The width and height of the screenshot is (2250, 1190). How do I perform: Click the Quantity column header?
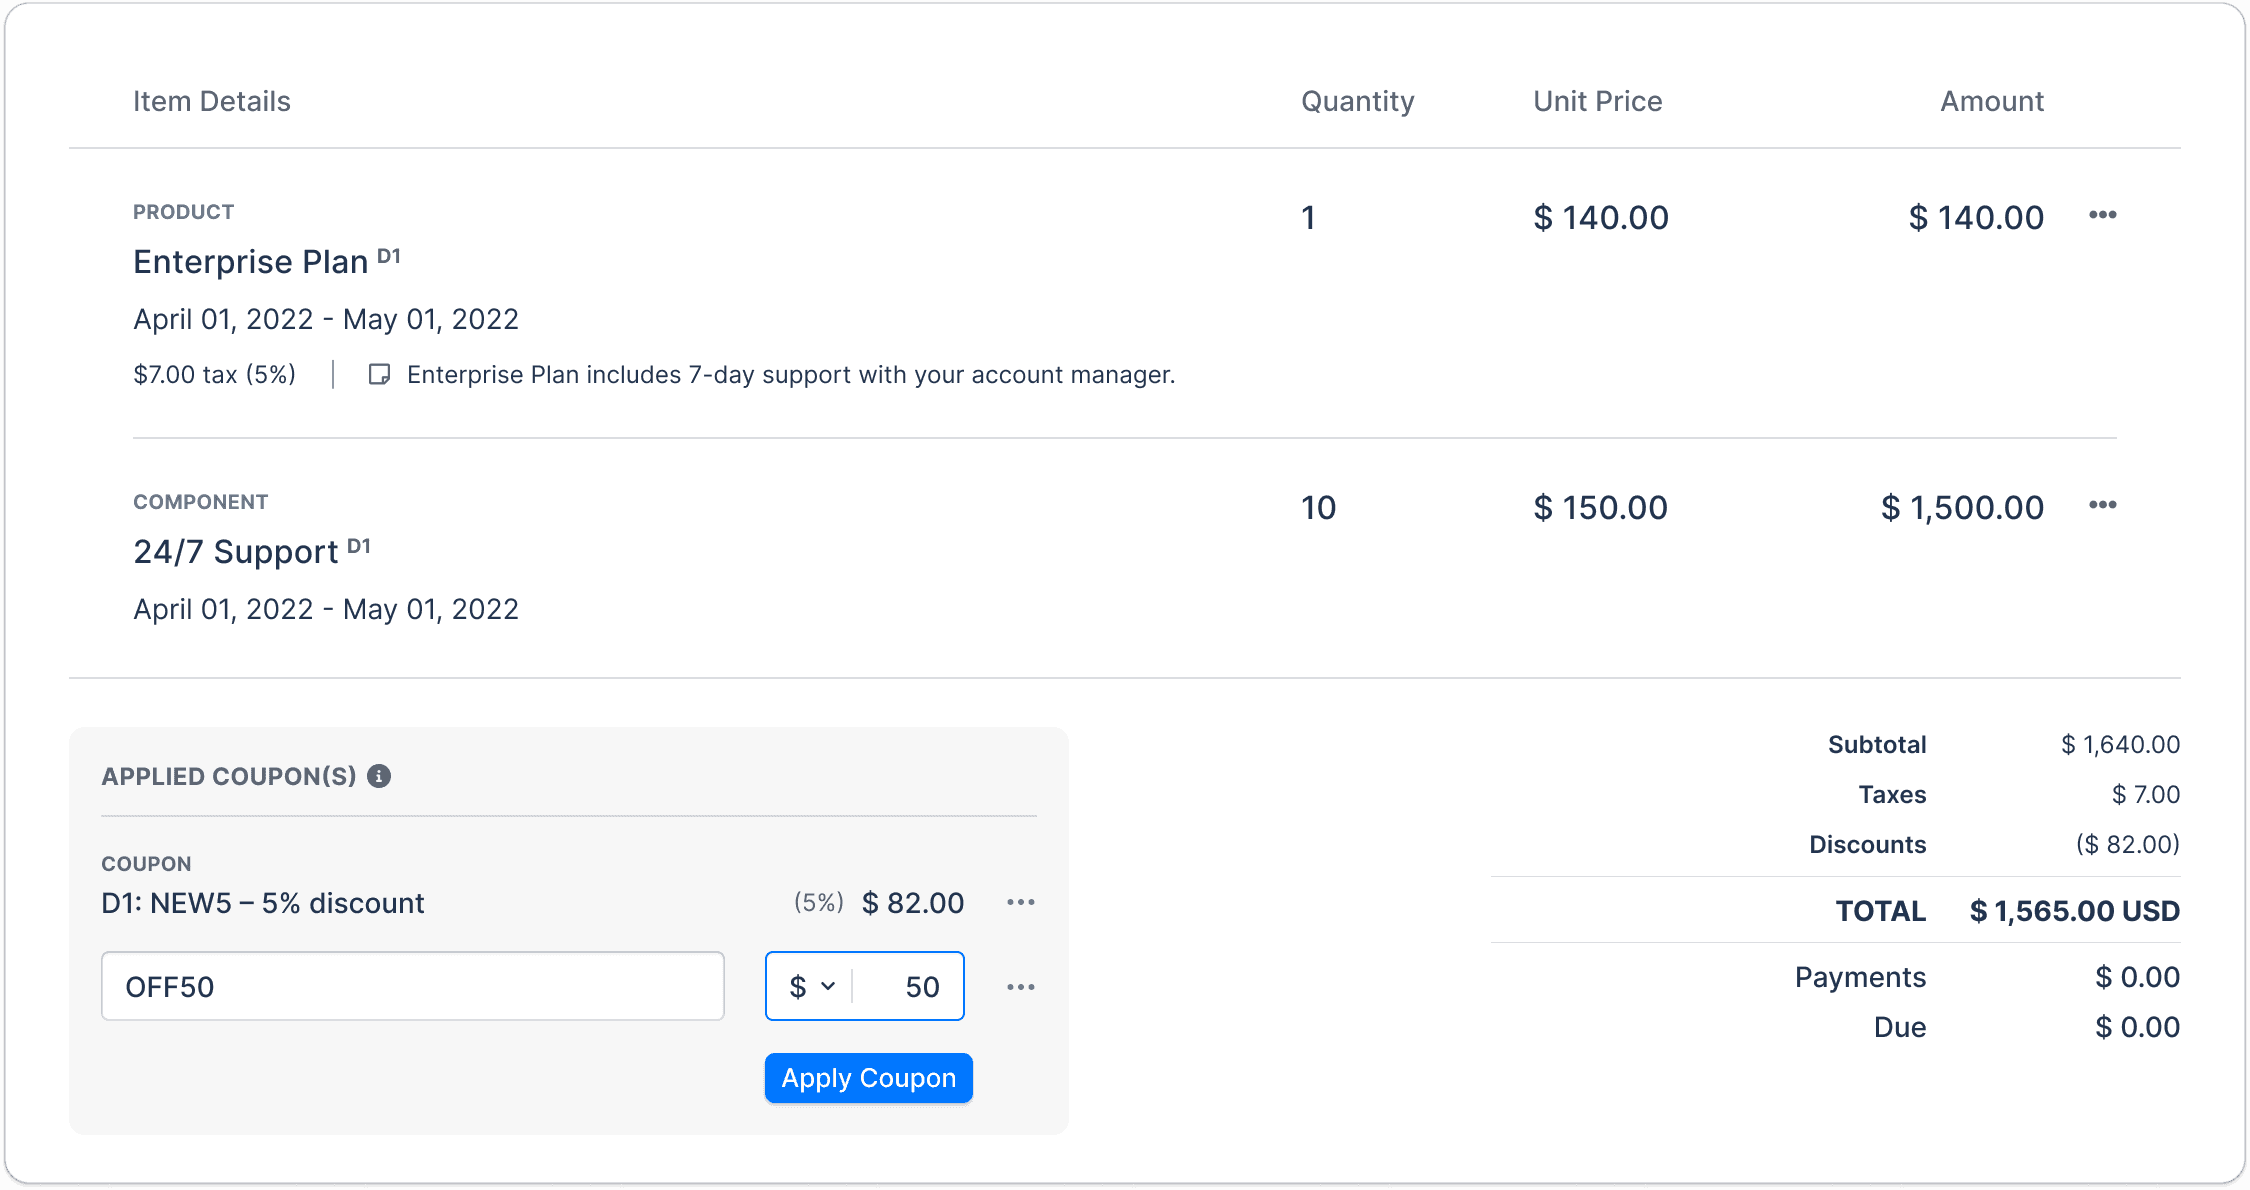(1357, 101)
